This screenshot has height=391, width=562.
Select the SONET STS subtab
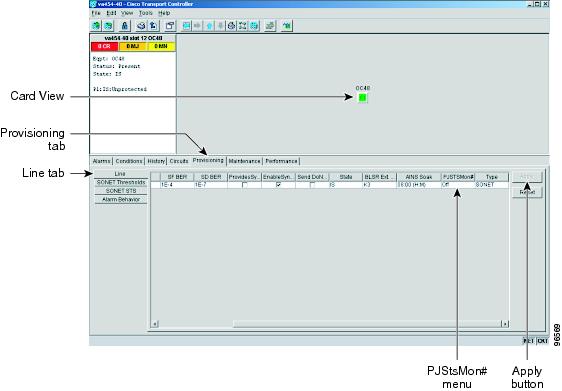pos(121,191)
